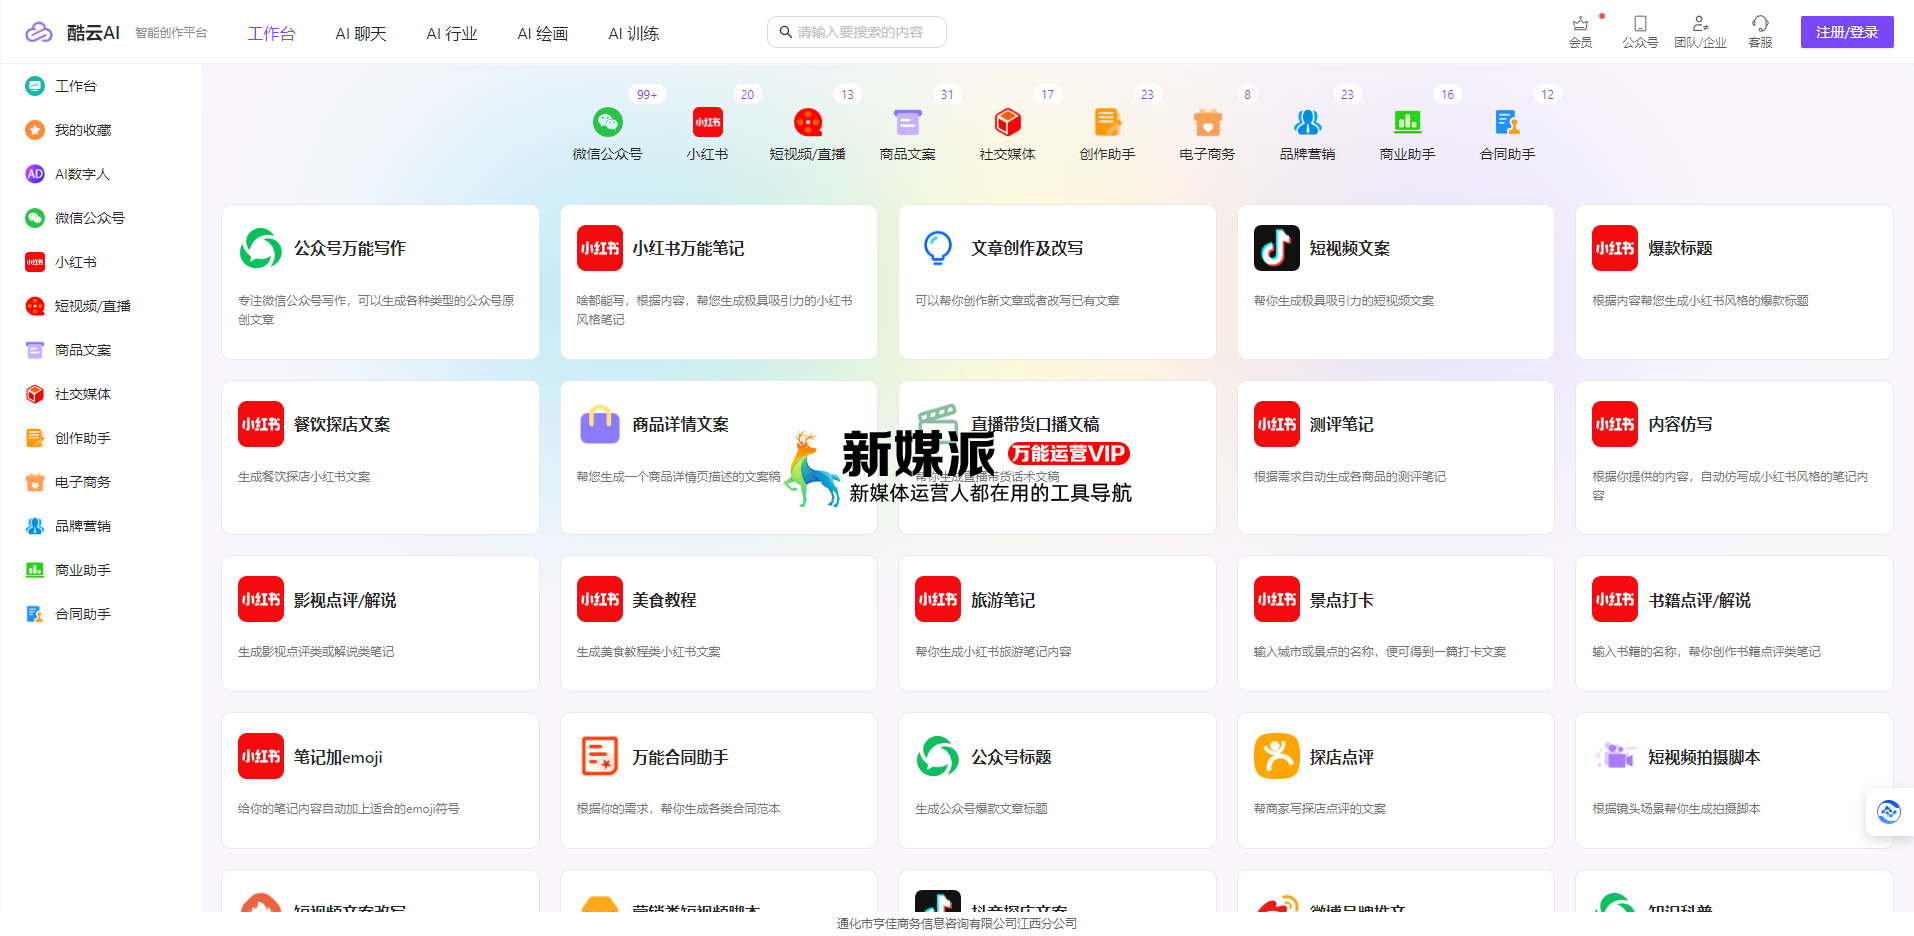
Task: Open the 会员 membership crown icon
Action: pyautogui.click(x=1580, y=23)
